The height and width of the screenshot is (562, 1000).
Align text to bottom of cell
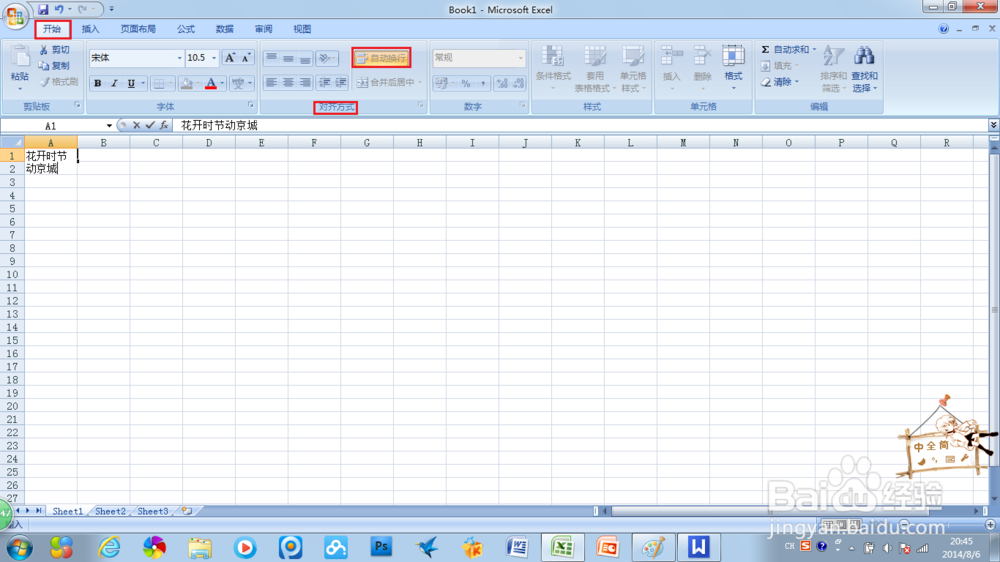(305, 58)
